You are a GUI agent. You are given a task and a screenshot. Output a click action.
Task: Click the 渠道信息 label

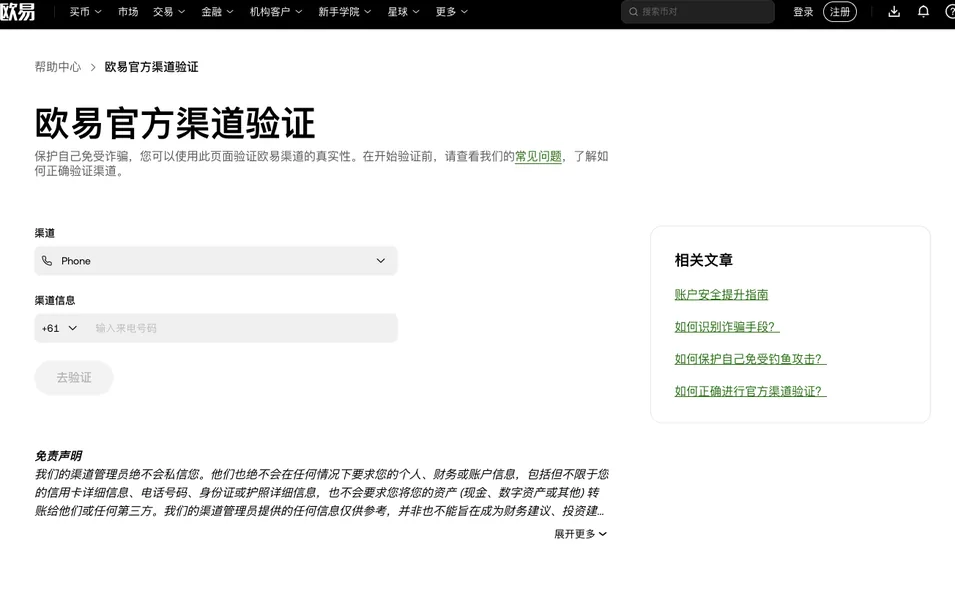point(55,300)
